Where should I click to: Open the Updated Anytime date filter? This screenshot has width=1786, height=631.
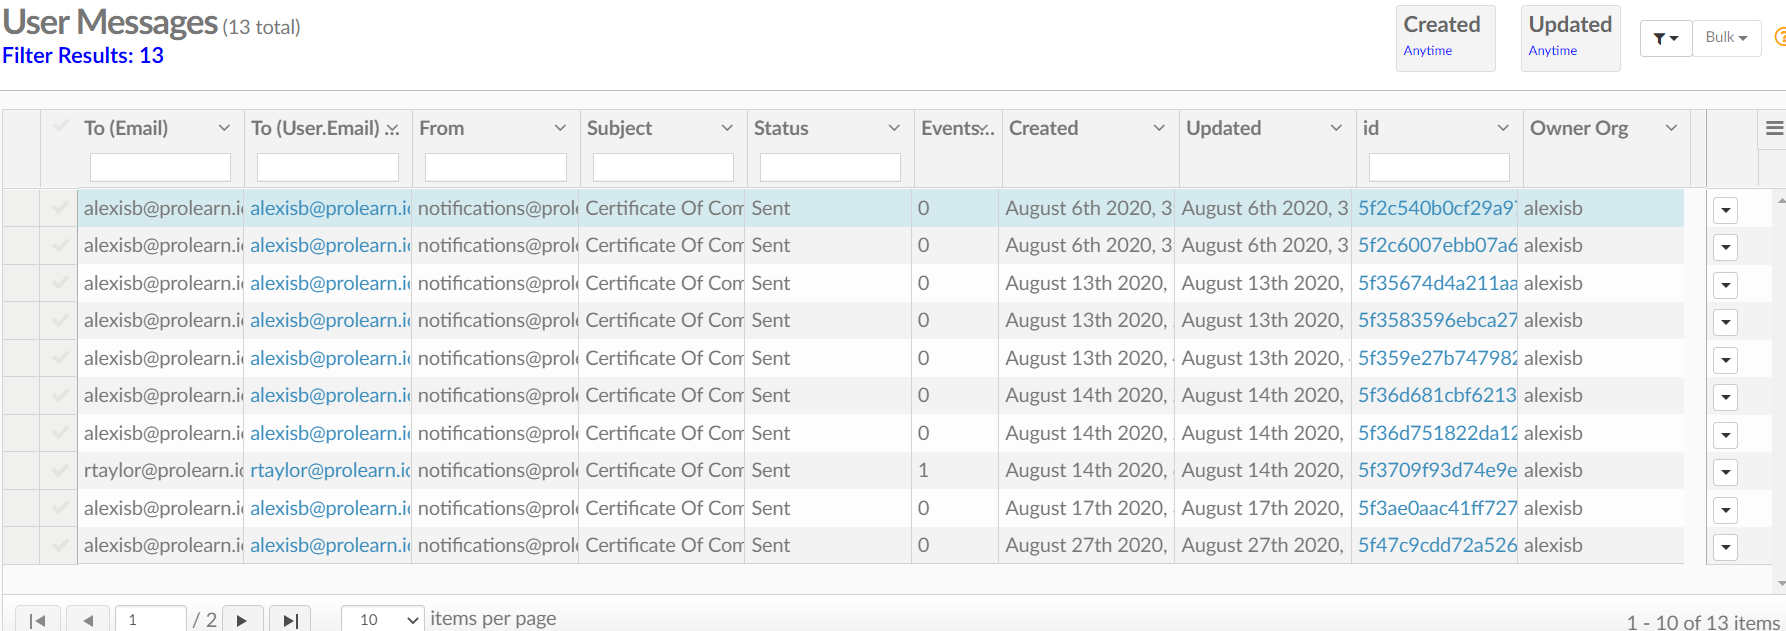click(x=1570, y=38)
